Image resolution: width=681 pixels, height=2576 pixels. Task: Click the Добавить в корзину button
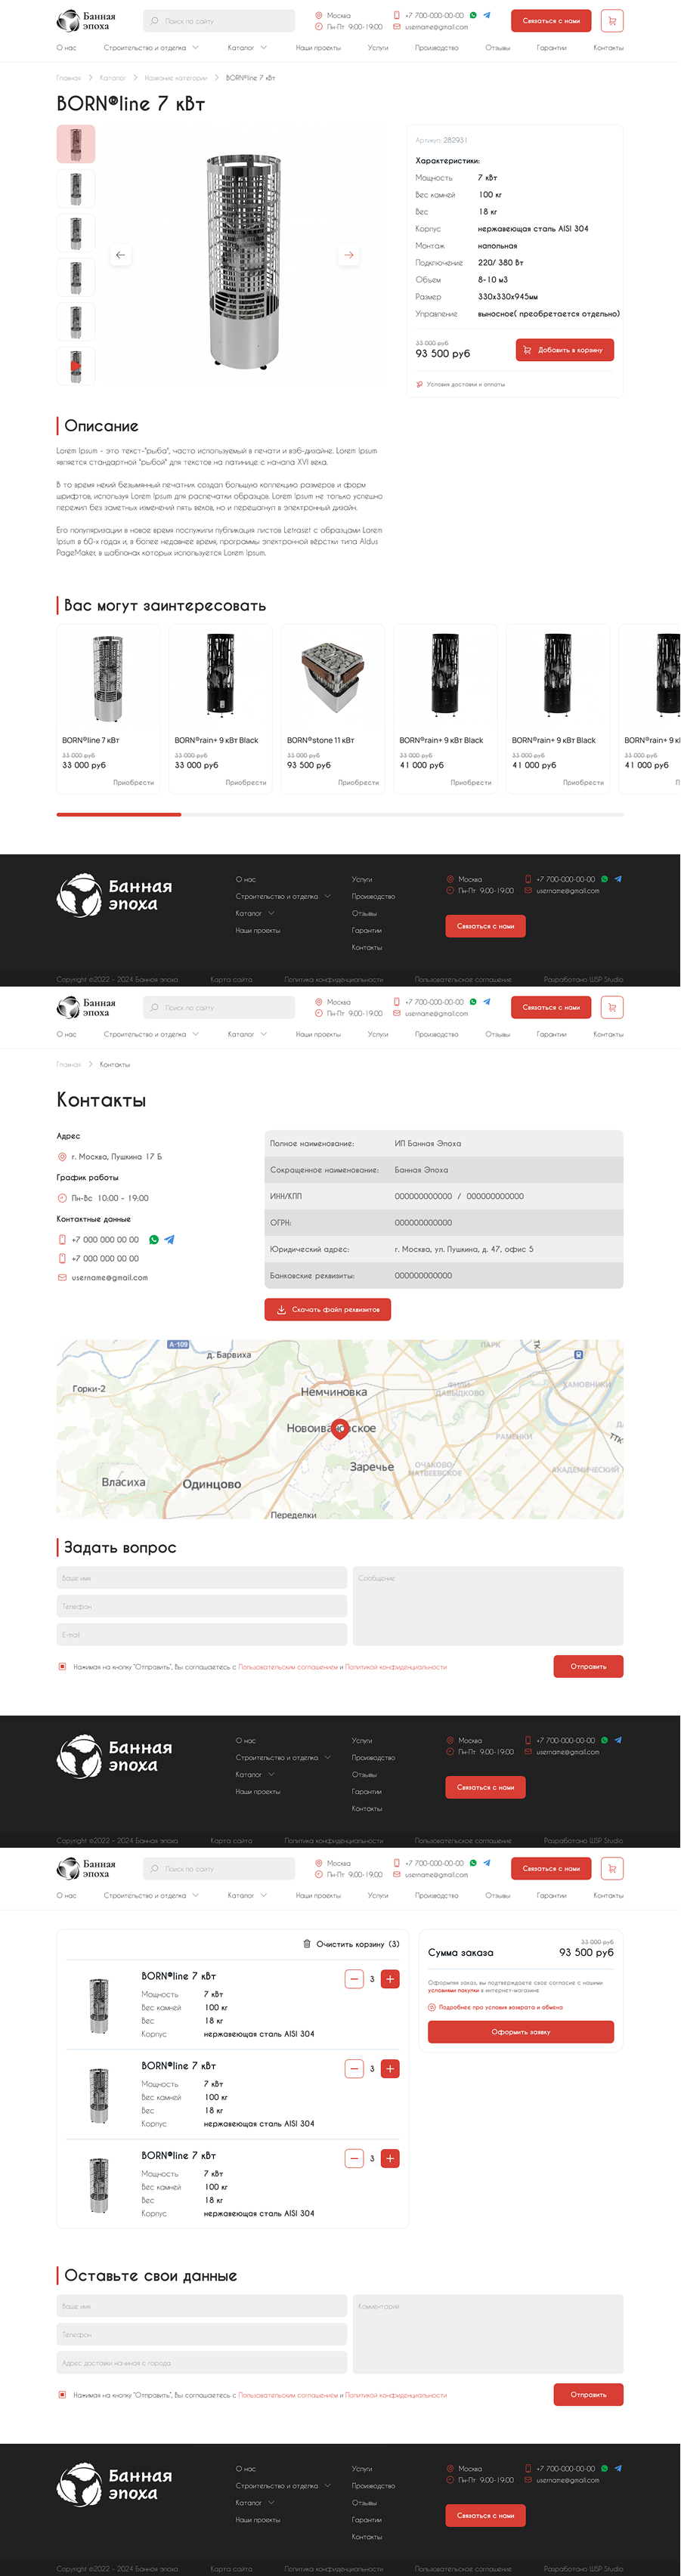(x=565, y=350)
